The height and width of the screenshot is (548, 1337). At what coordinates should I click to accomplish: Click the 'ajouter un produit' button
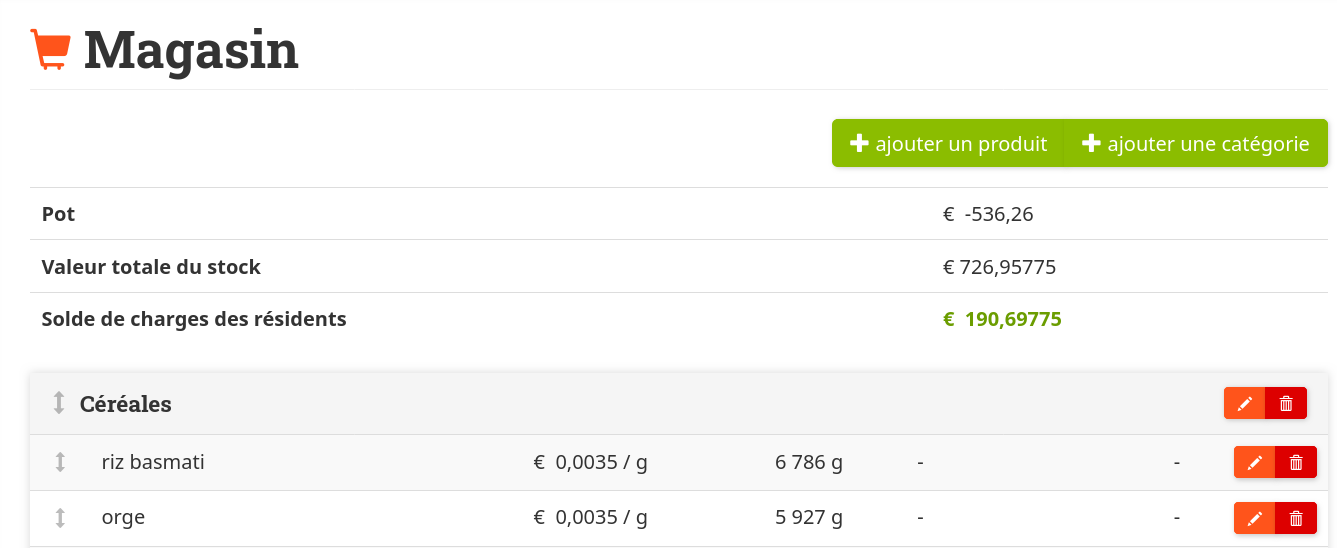(x=948, y=144)
